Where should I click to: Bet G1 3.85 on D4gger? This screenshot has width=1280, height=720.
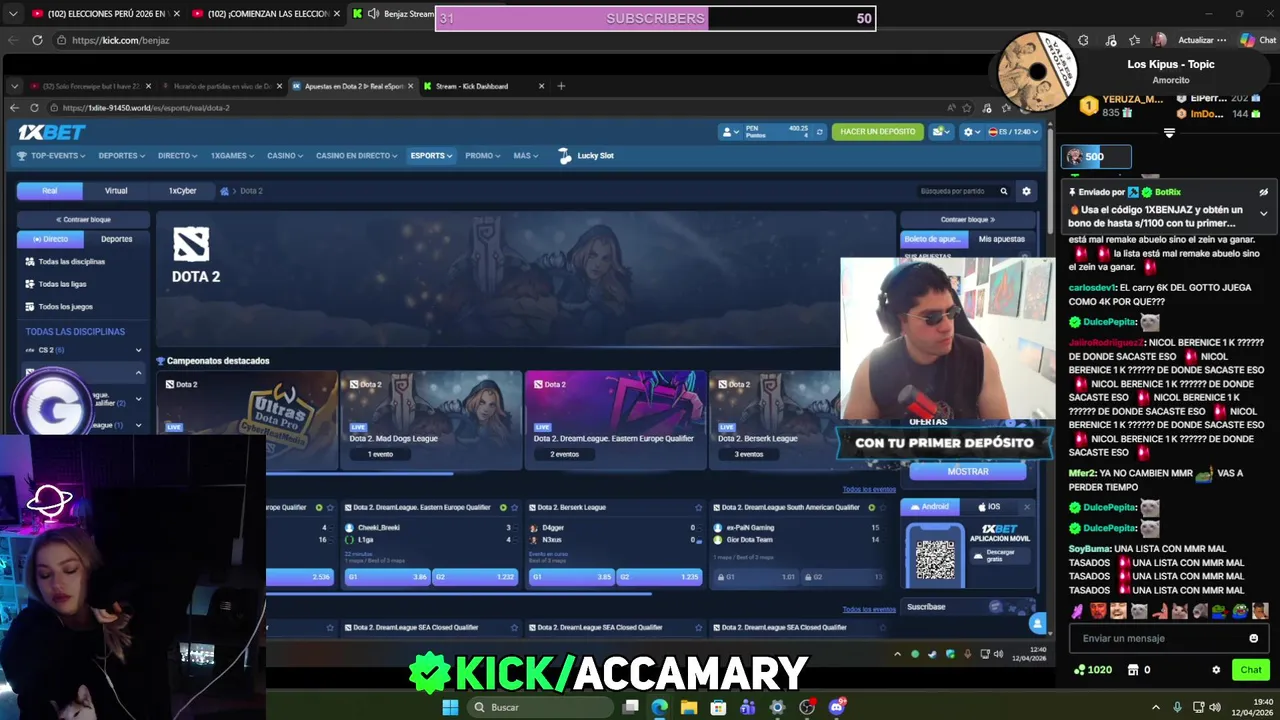point(571,577)
